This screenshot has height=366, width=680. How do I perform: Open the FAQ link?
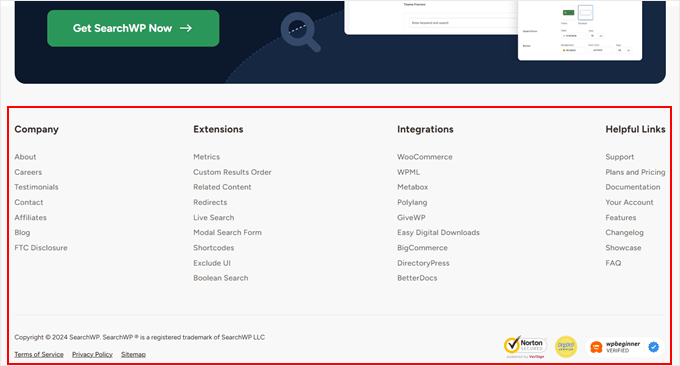pos(613,263)
